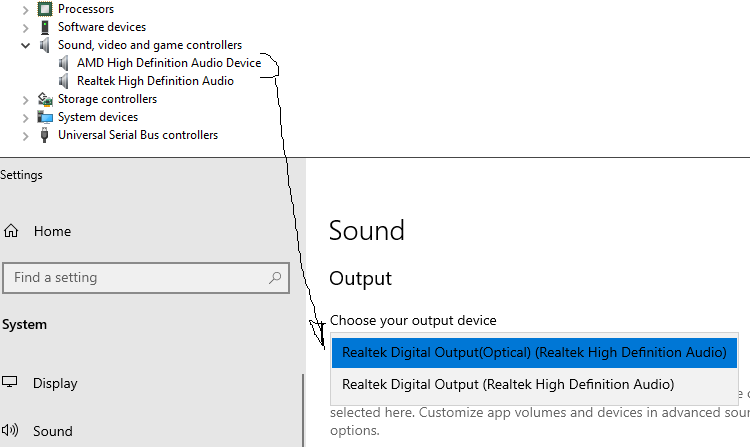Select the Storage controllers label

107,99
